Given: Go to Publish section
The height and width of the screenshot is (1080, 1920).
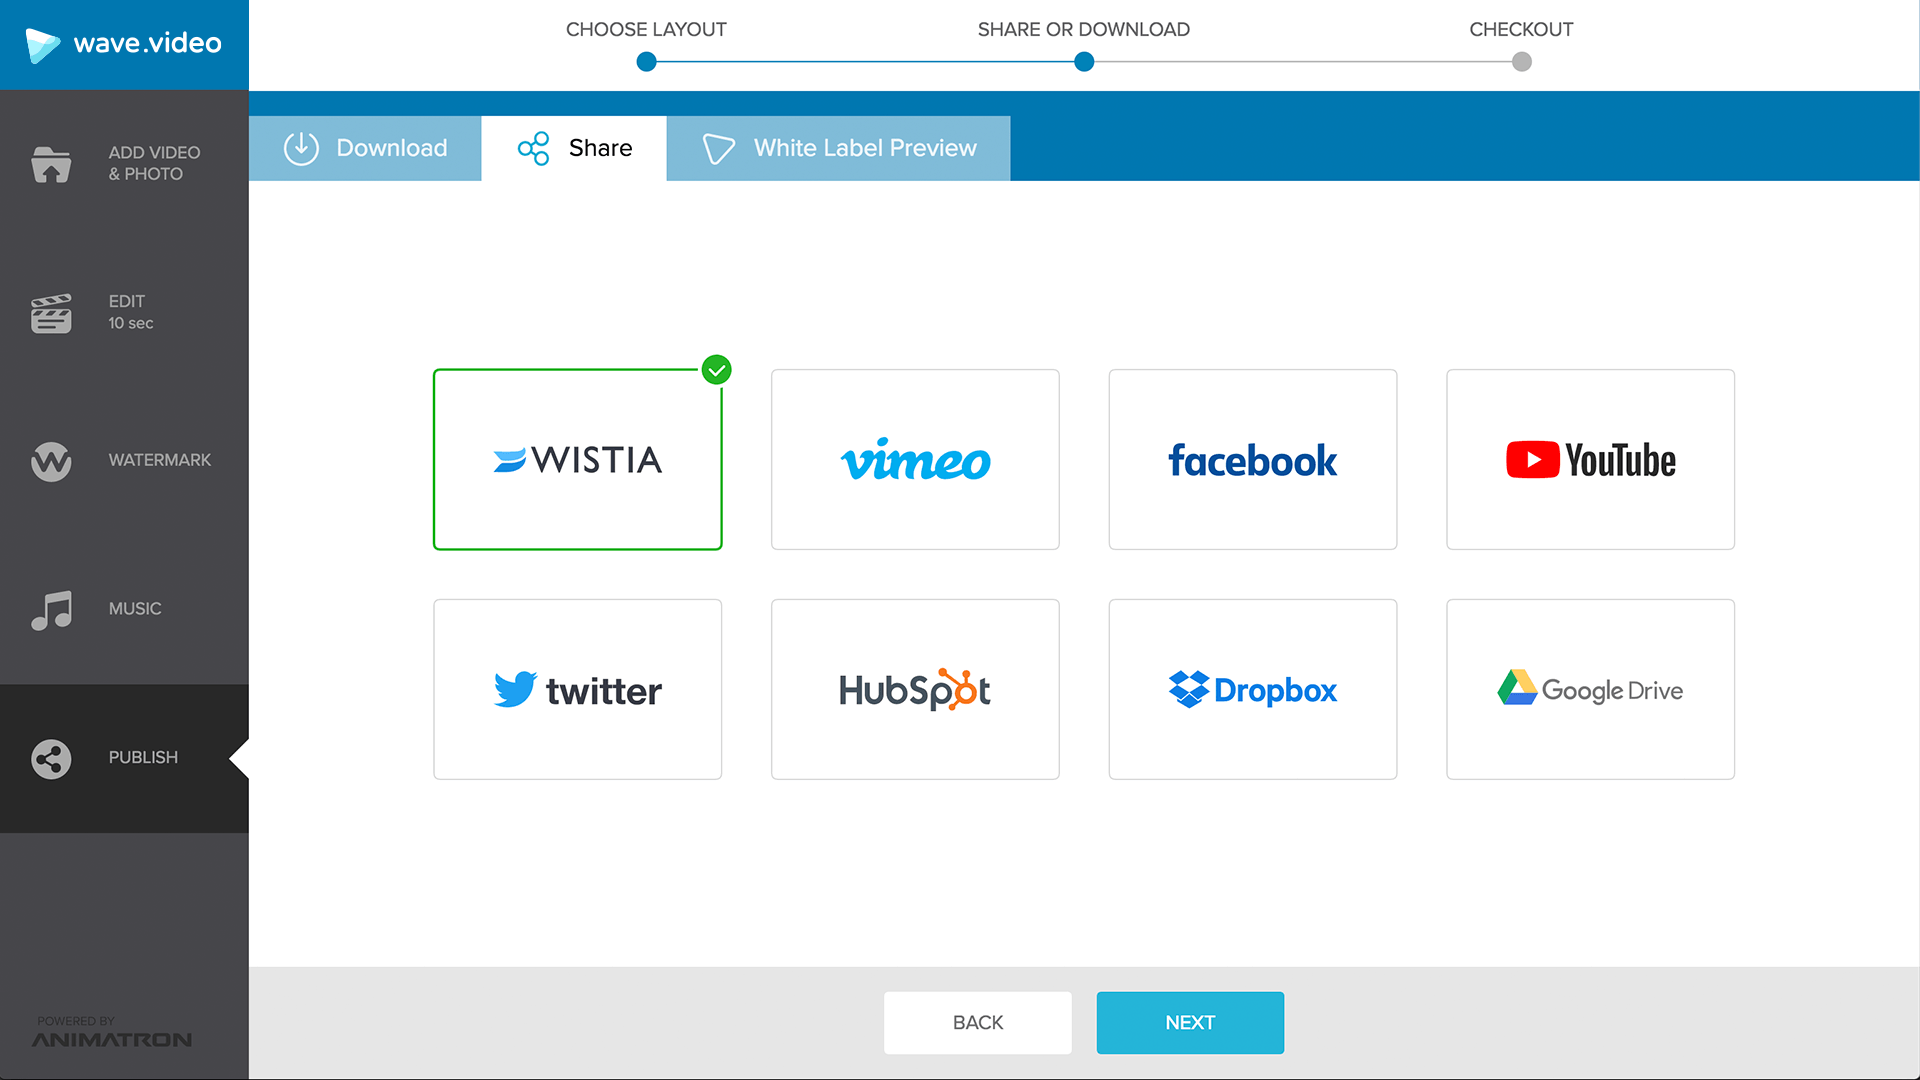Looking at the screenshot, I should click(124, 759).
